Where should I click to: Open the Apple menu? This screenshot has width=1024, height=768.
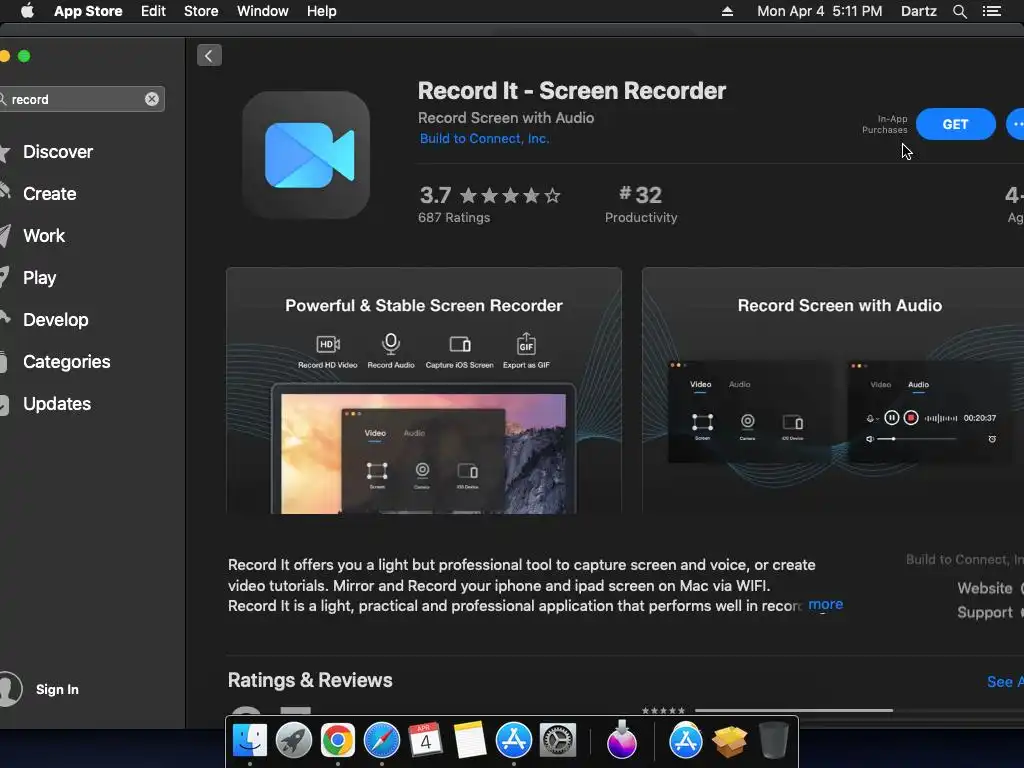(x=27, y=11)
